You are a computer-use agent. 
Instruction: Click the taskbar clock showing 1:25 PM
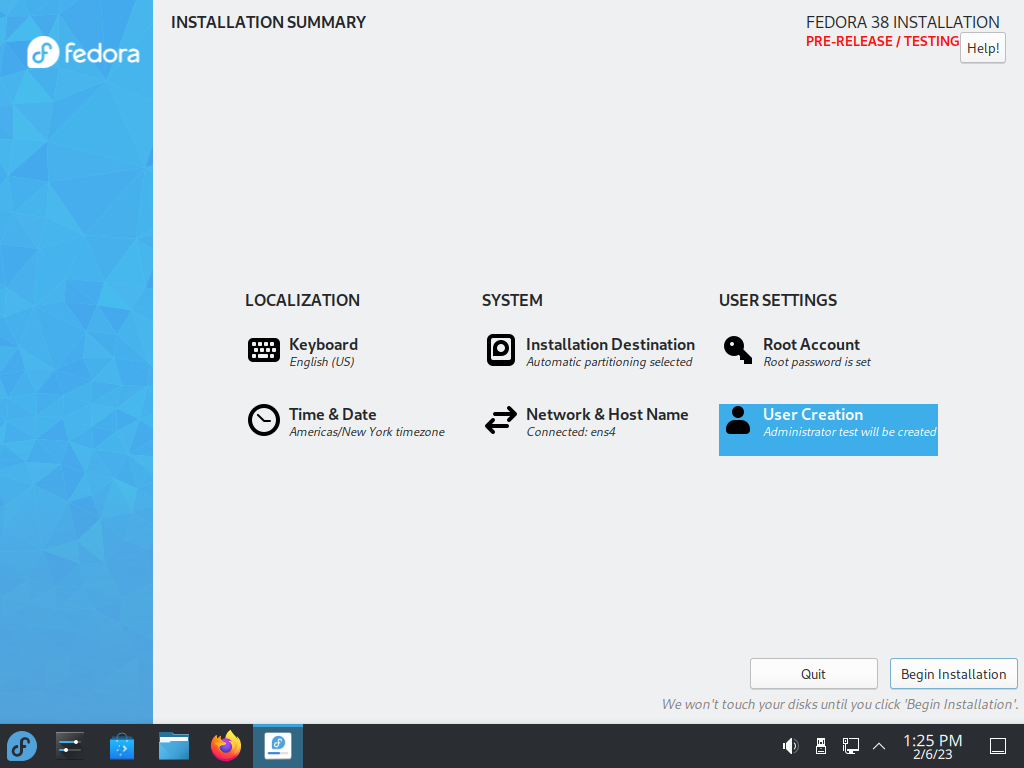pyautogui.click(x=933, y=746)
